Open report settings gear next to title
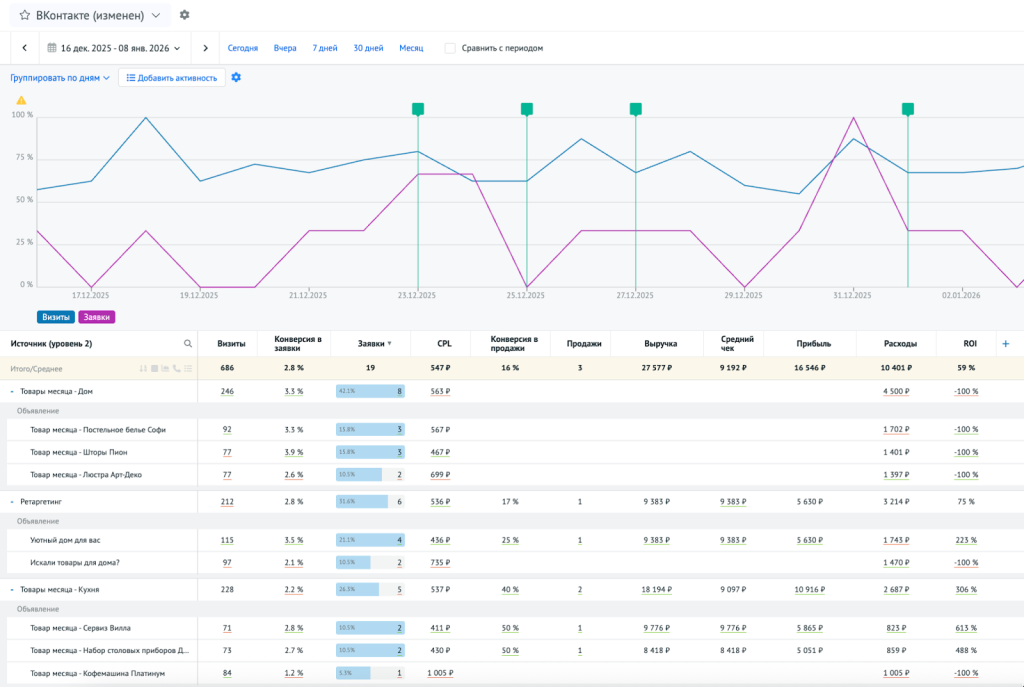 (x=184, y=16)
